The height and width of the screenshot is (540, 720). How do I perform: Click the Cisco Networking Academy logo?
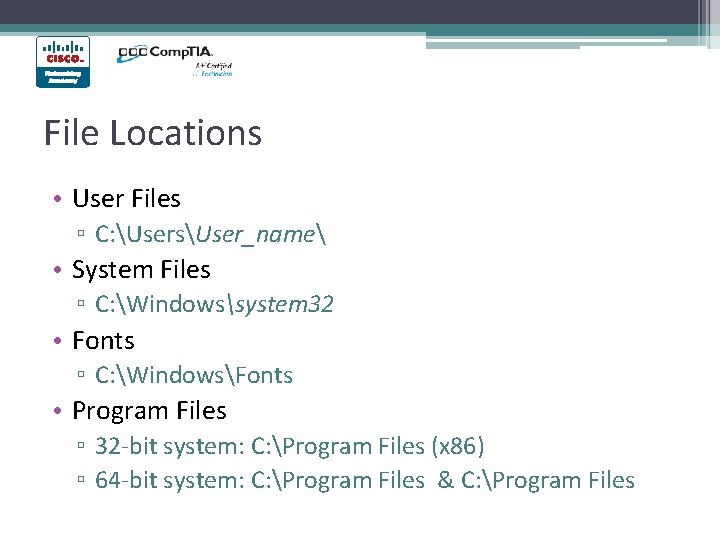point(63,62)
